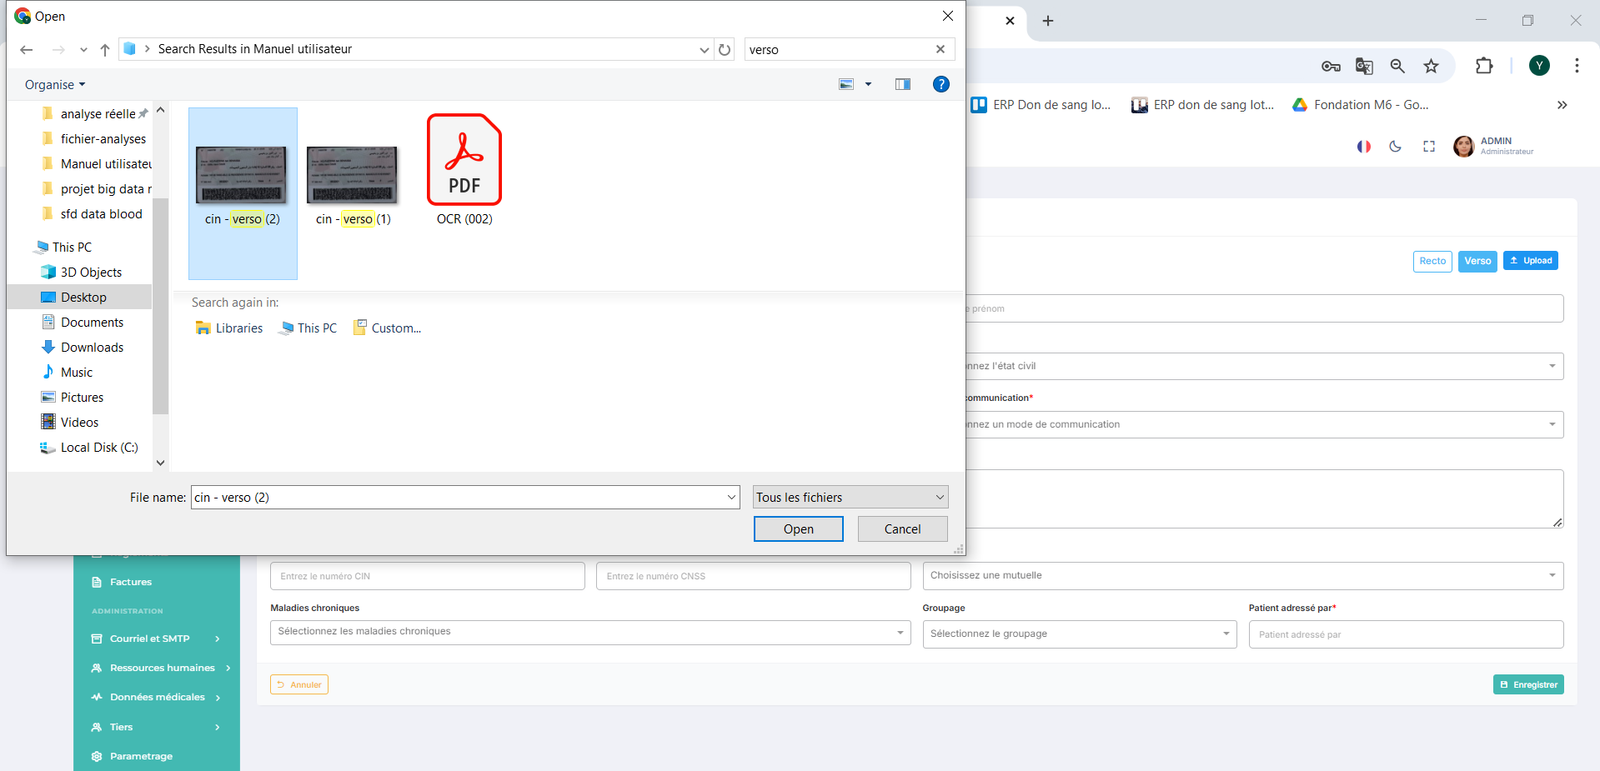The image size is (1600, 771).
Task: Click the Google Translate icon
Action: (x=1364, y=66)
